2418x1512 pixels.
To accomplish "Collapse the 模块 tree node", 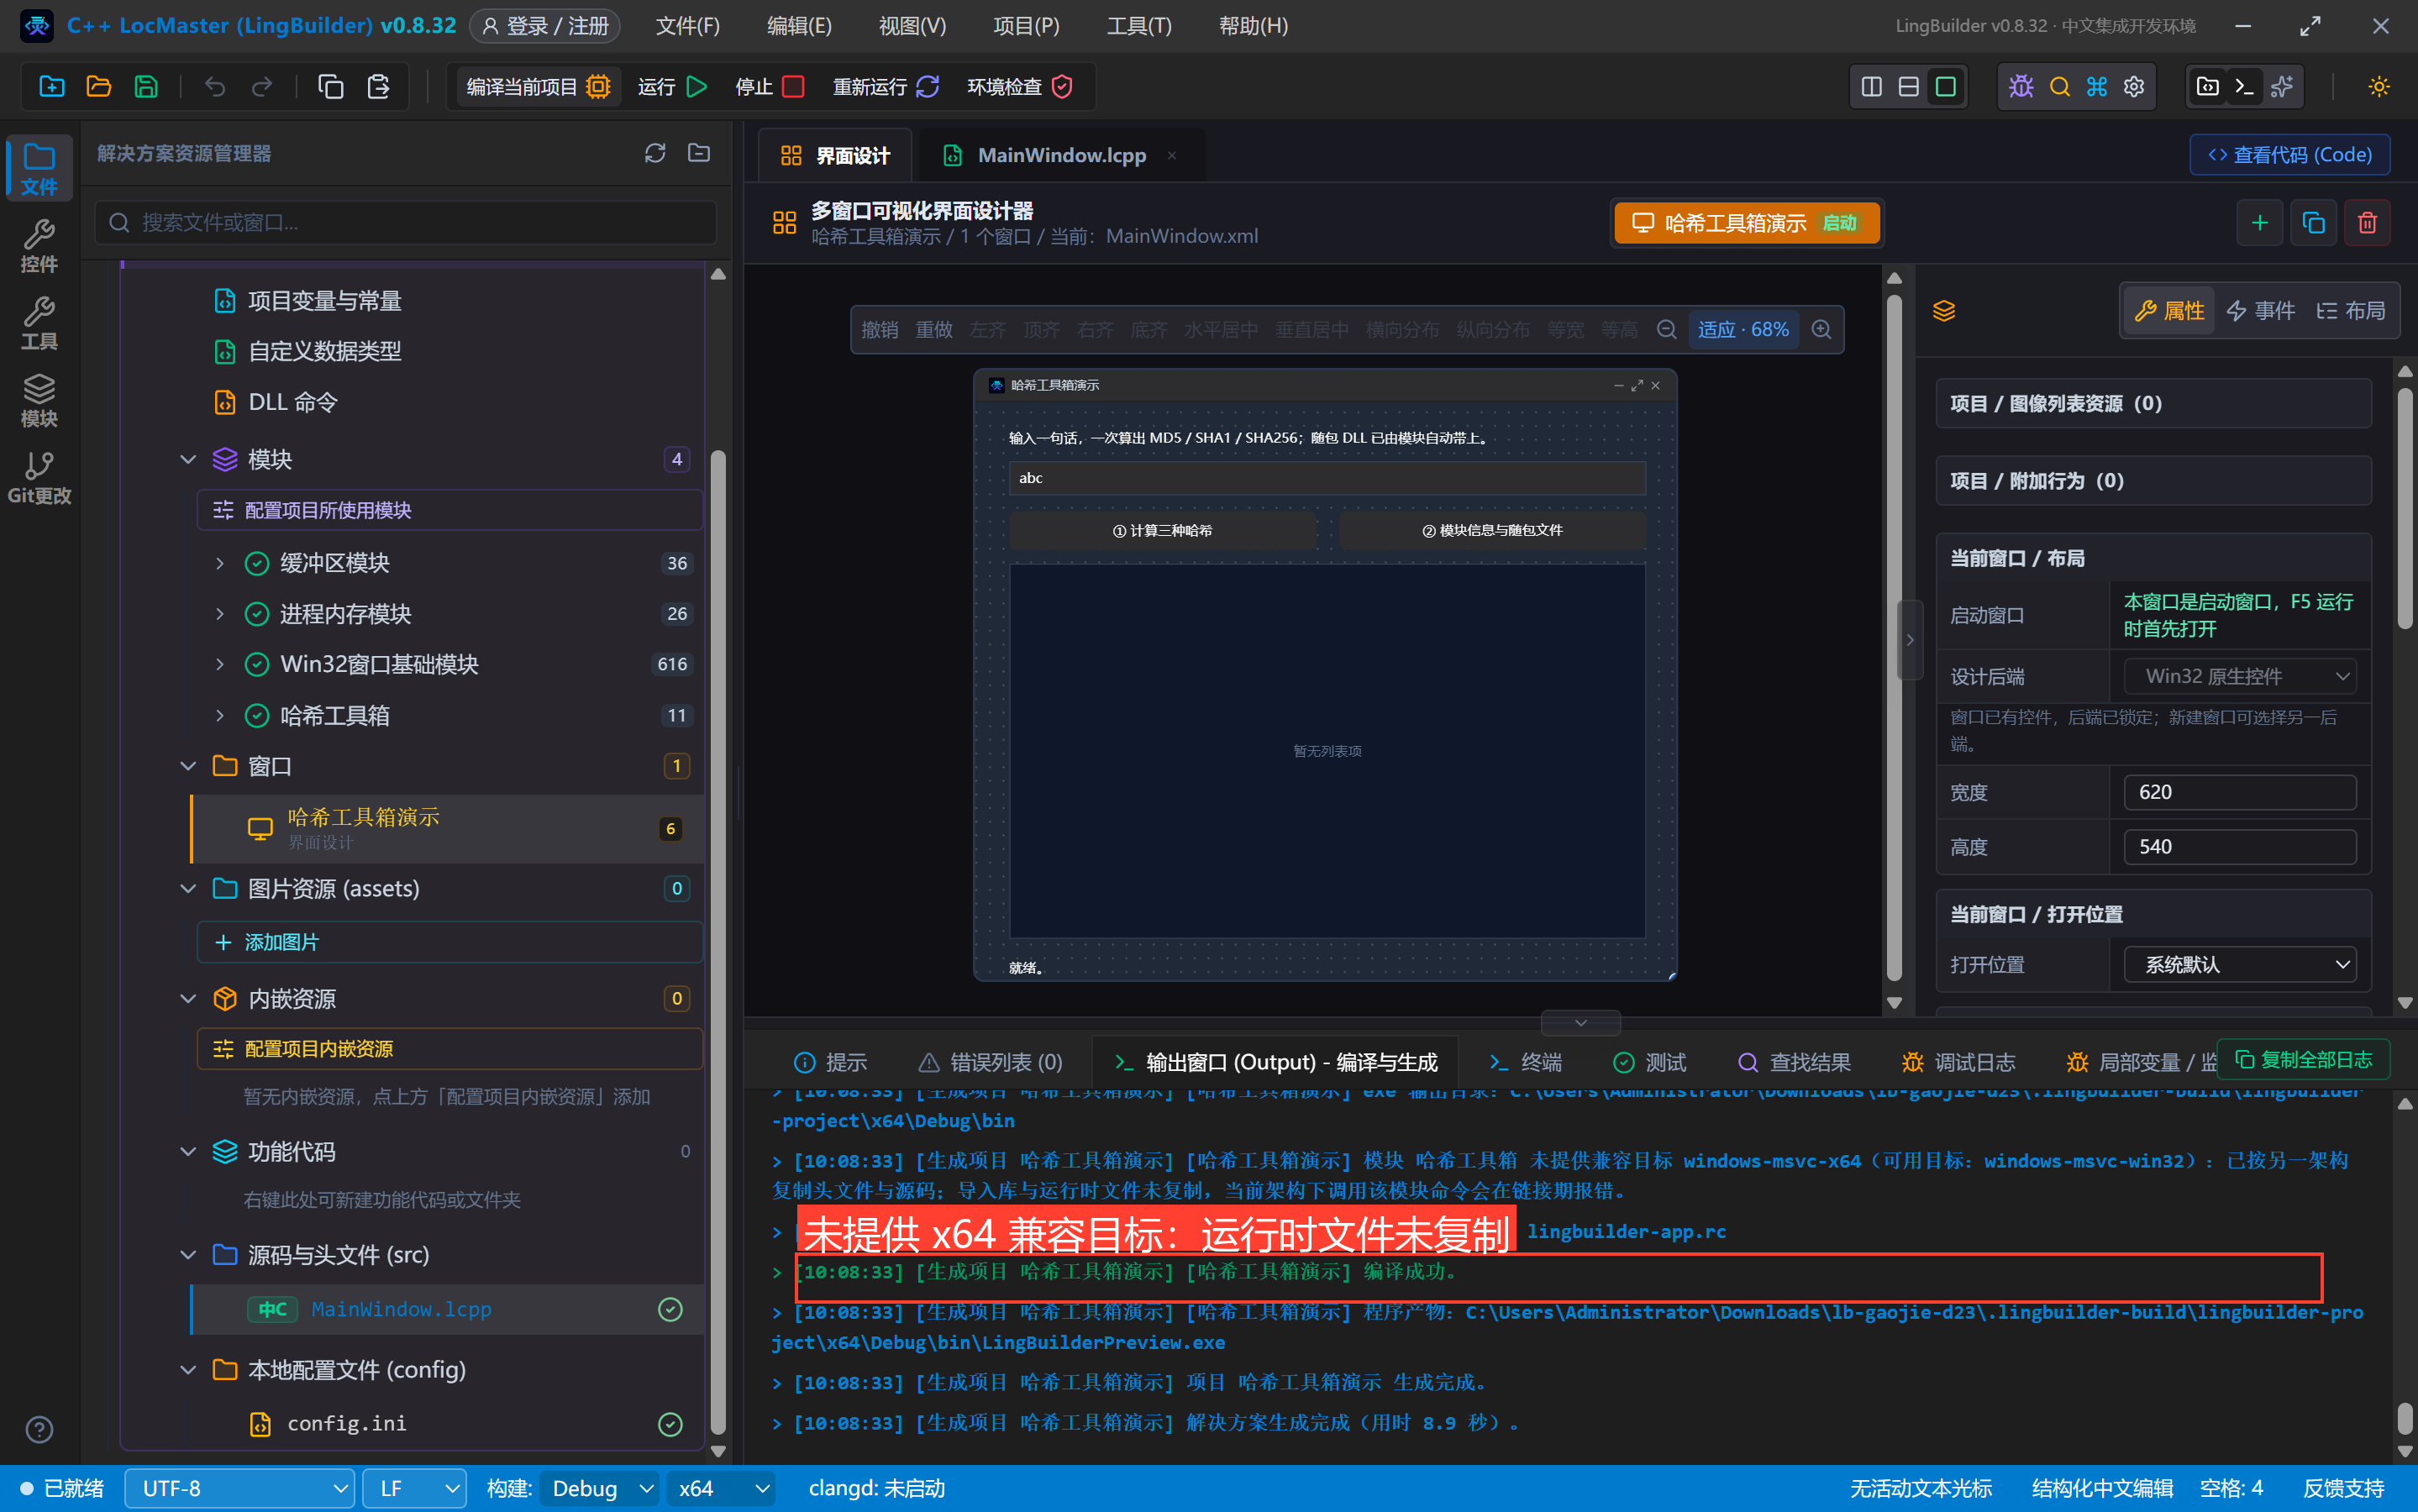I will pos(187,459).
